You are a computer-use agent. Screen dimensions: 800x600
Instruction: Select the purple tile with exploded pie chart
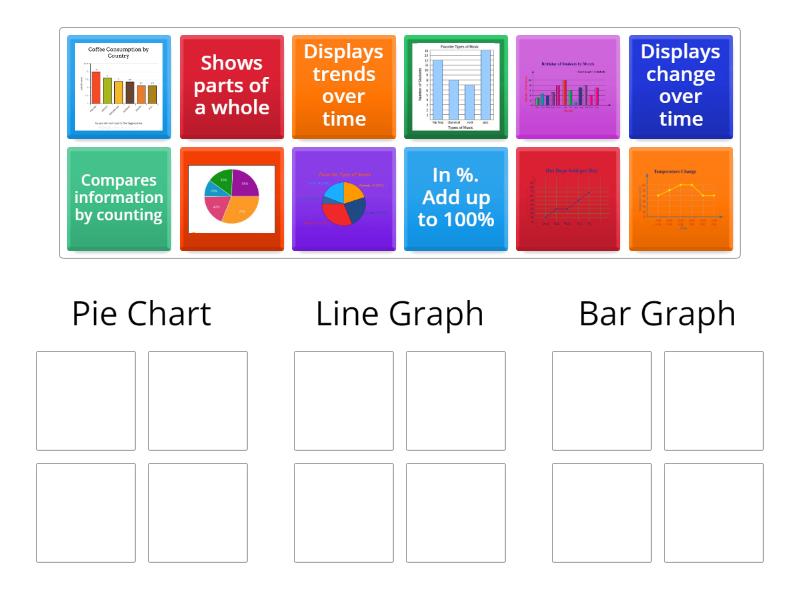[x=344, y=199]
